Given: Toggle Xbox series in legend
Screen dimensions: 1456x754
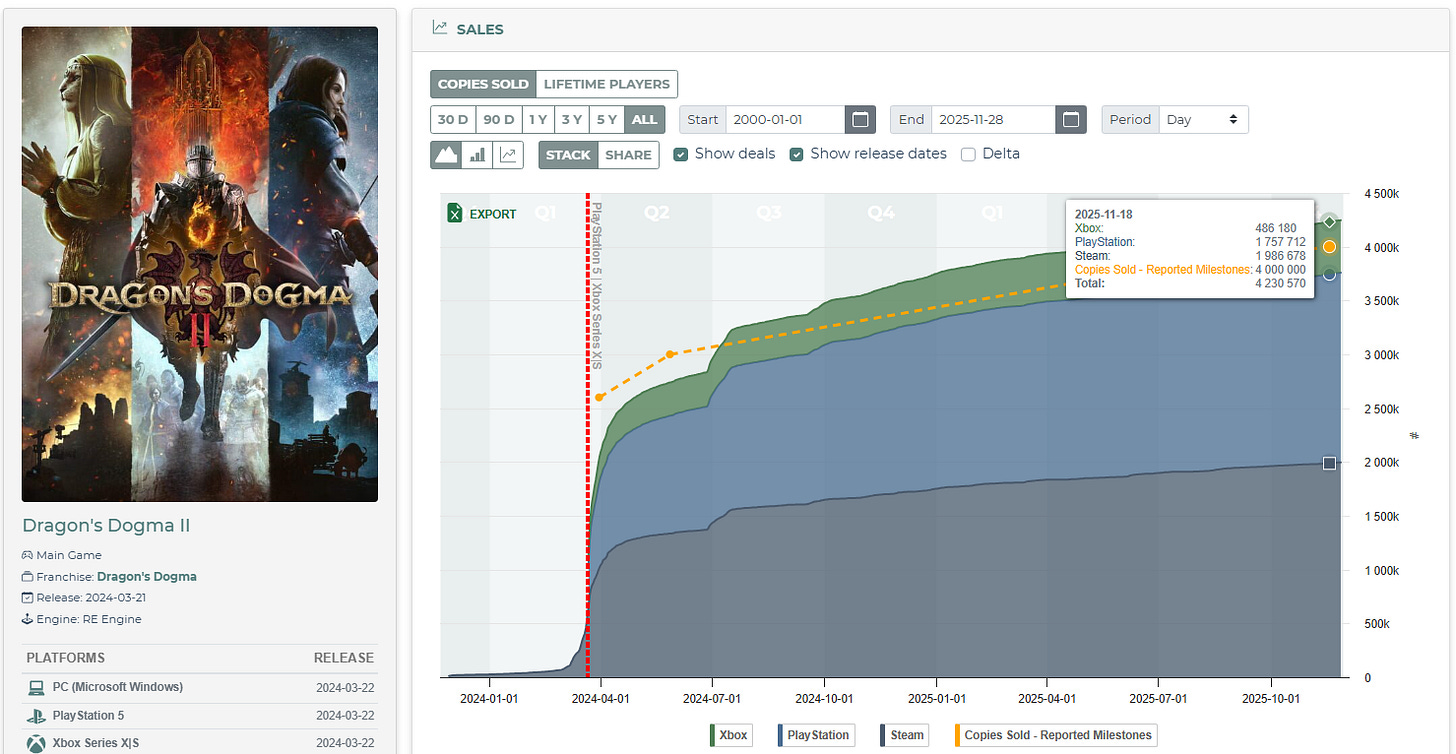Looking at the screenshot, I should click(x=730, y=735).
